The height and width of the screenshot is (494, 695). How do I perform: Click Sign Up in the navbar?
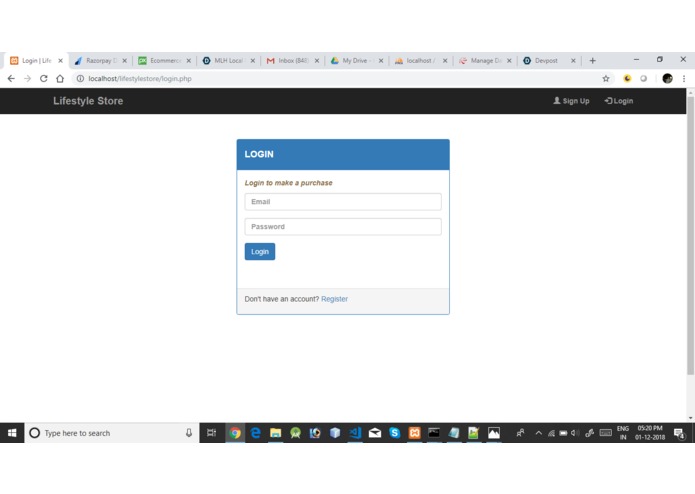pyautogui.click(x=571, y=101)
